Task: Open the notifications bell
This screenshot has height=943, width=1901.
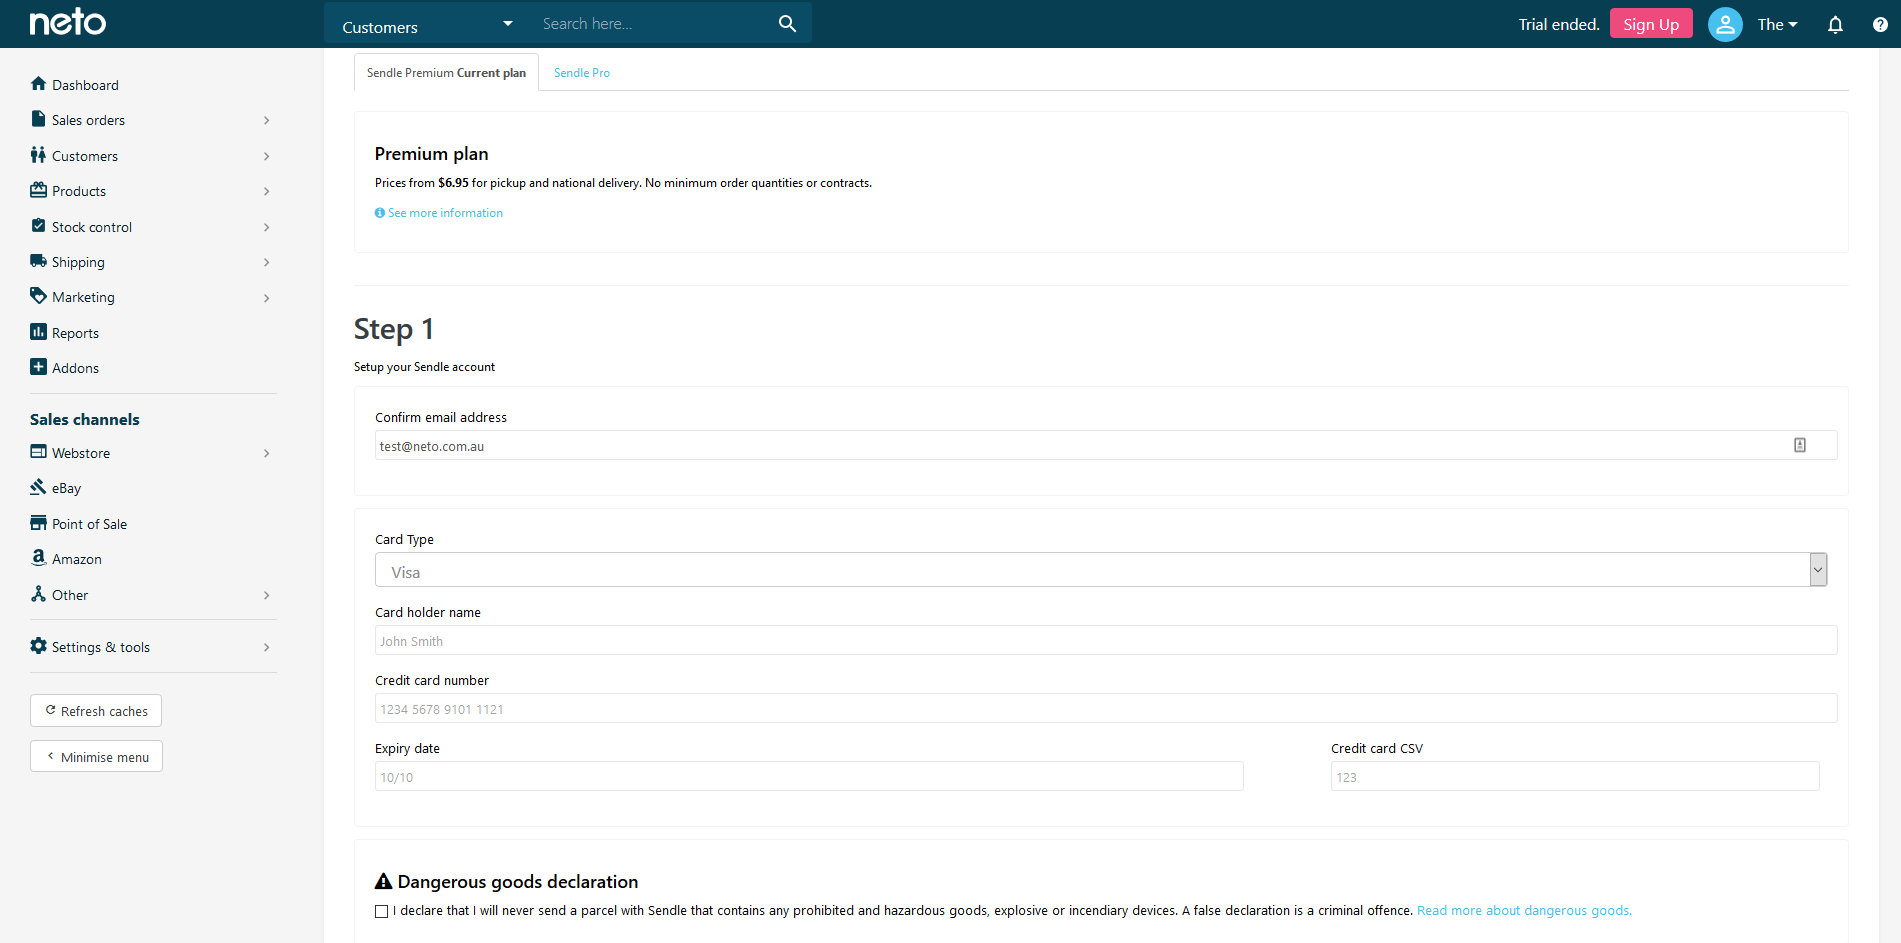Action: [x=1835, y=25]
